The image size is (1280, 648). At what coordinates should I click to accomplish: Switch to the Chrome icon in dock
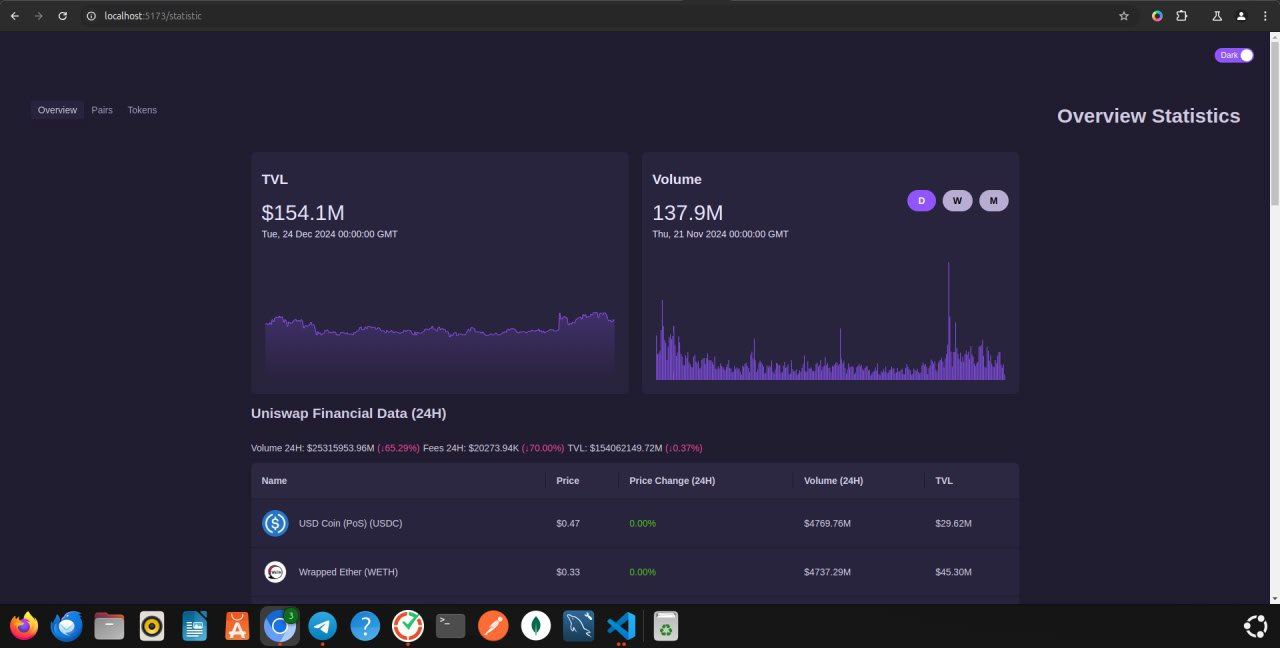(x=280, y=627)
